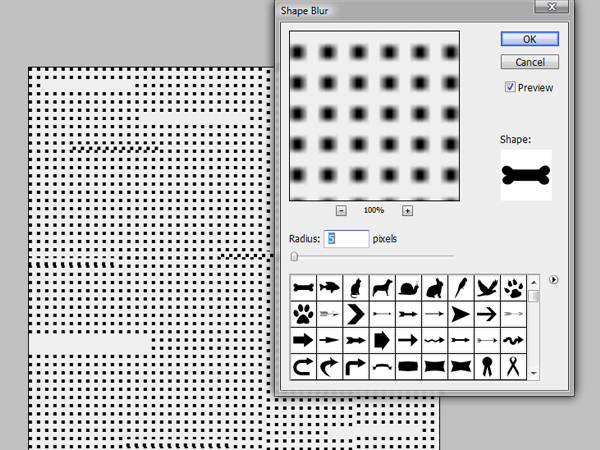Confirm blur with OK button
Screen dimensions: 600x450
(x=530, y=39)
